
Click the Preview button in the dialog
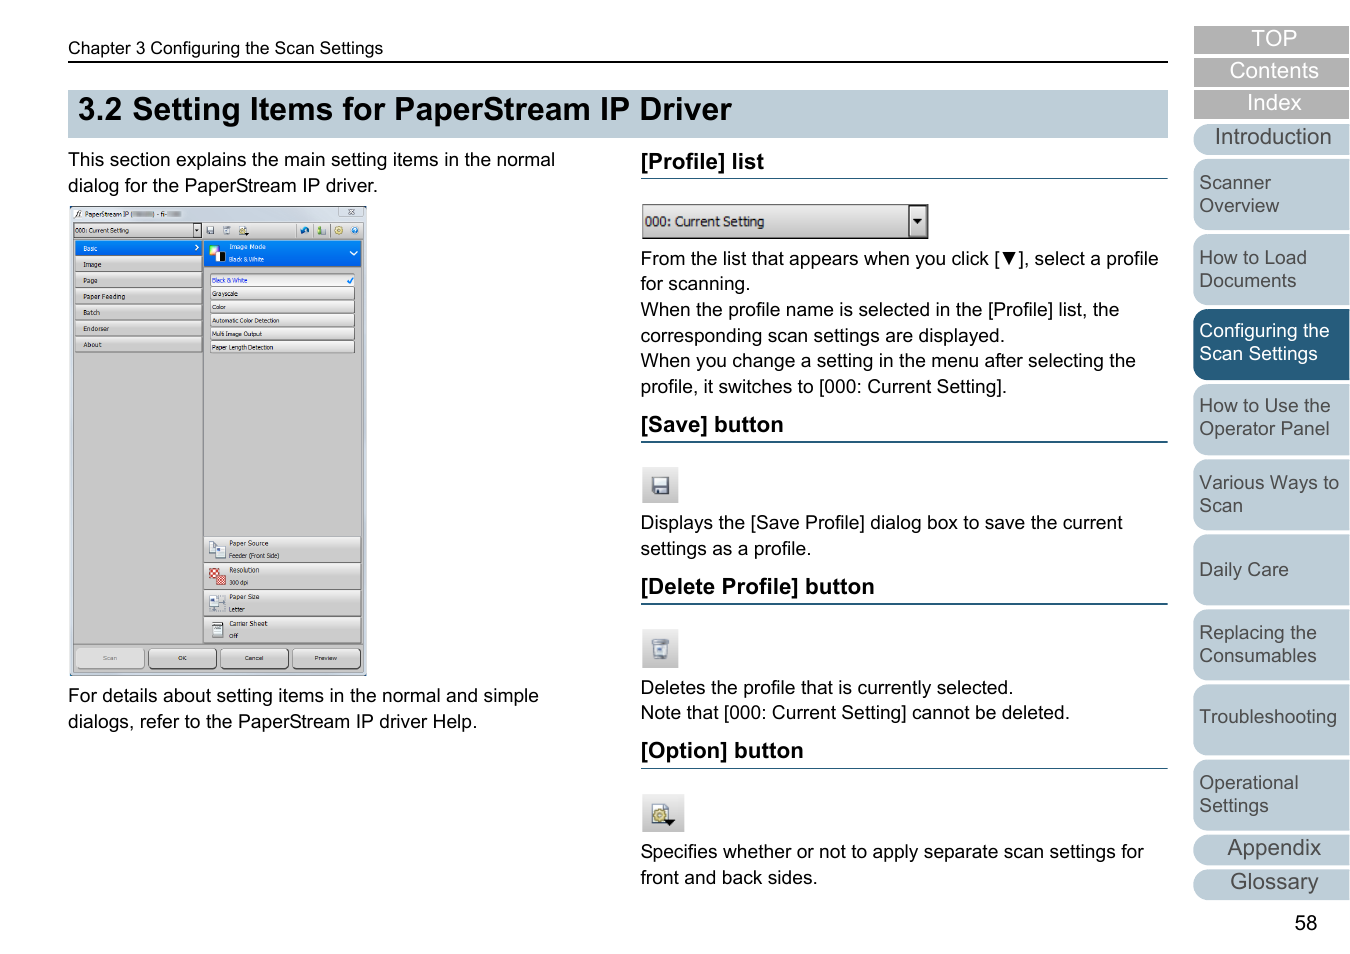(326, 658)
